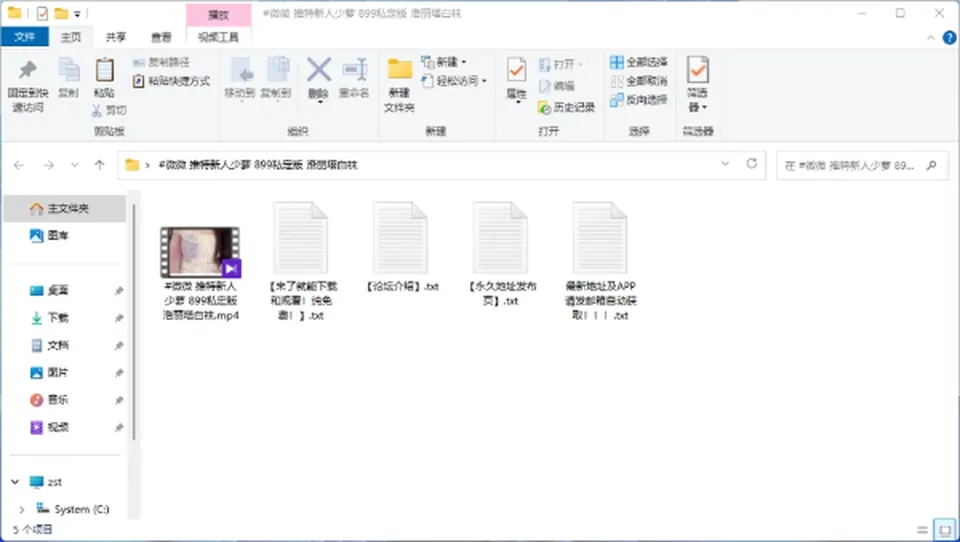This screenshot has height=542, width=960.
Task: Click Quick Access toolbar new folder icon
Action: (x=61, y=13)
